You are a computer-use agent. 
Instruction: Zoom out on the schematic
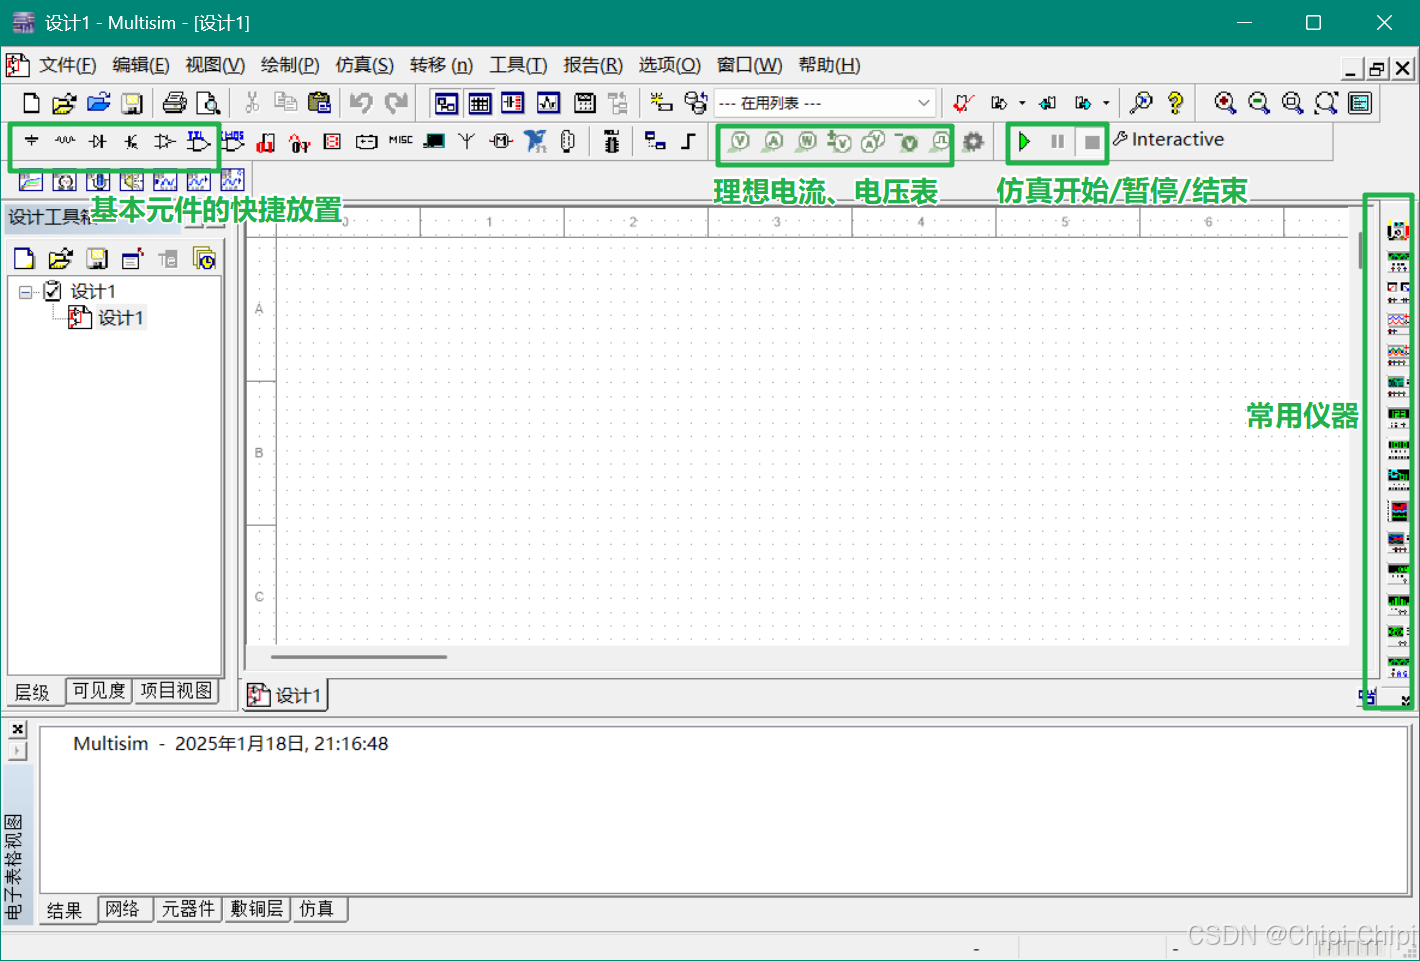[x=1259, y=103]
